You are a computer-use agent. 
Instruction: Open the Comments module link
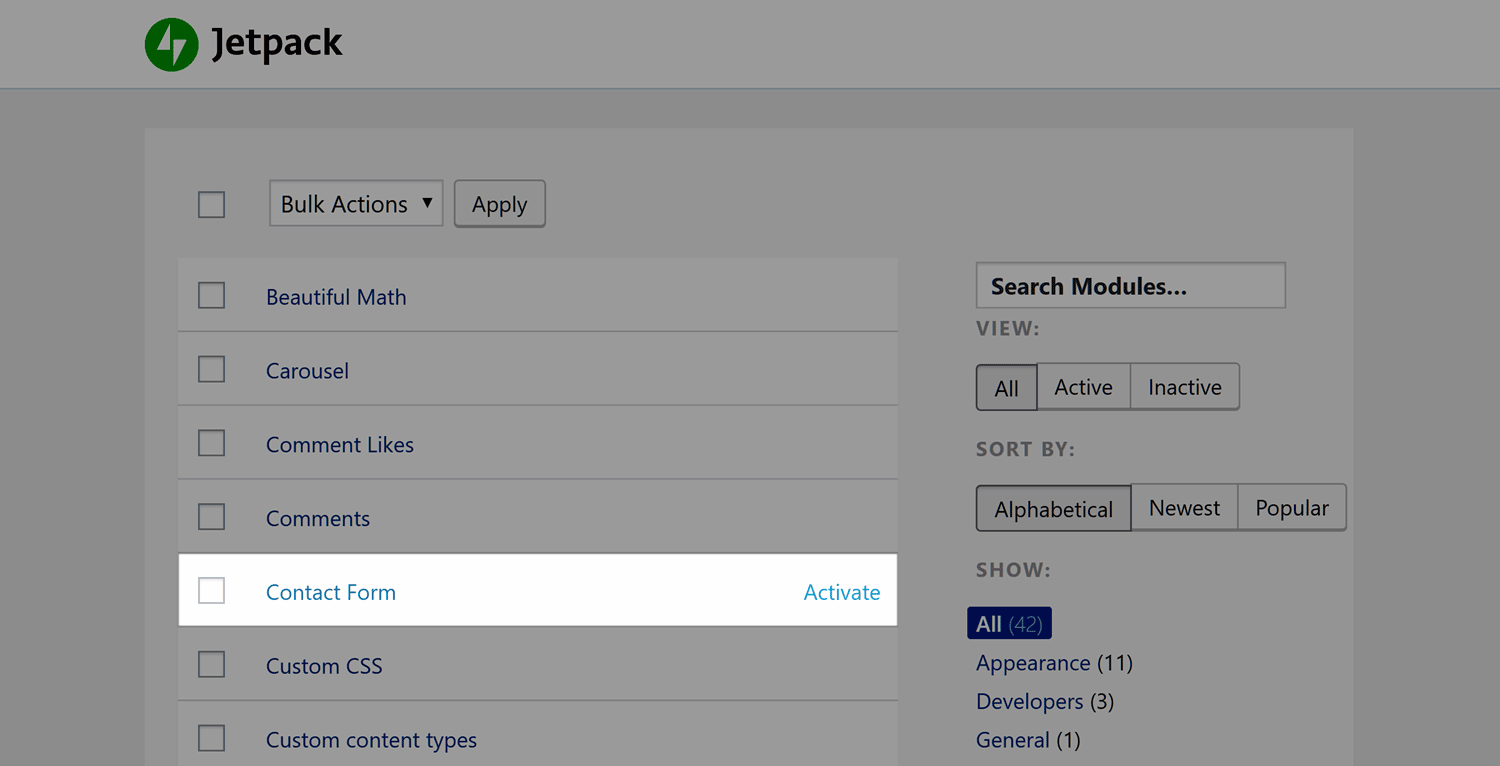[318, 519]
